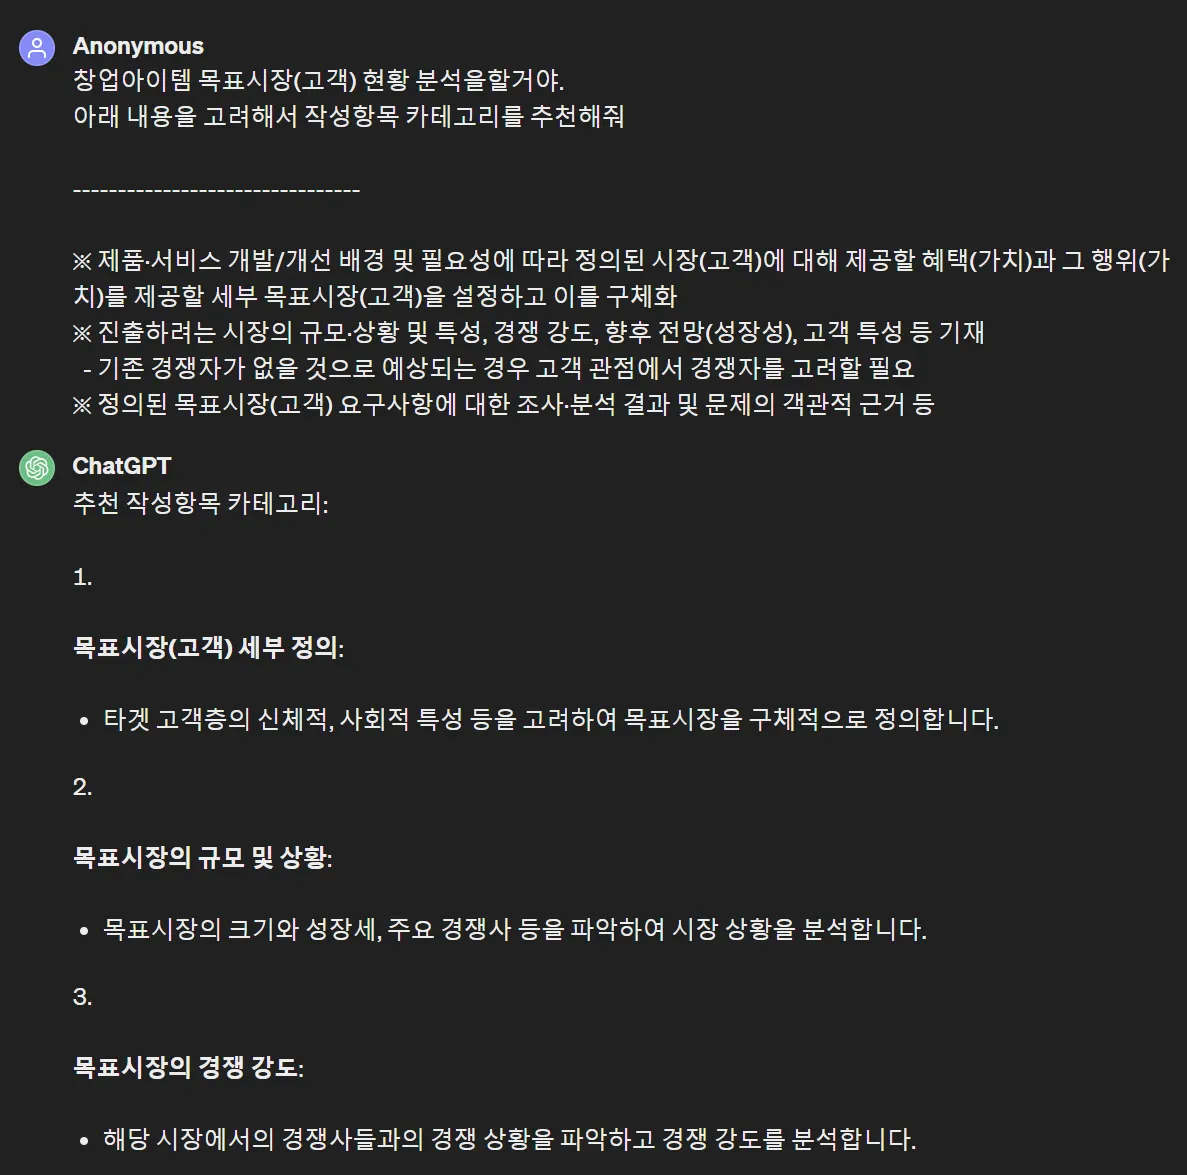The image size is (1187, 1175).
Task: Click the '경쟁사들과의 경쟁 상황을 파악' bullet
Action: pos(509,1139)
